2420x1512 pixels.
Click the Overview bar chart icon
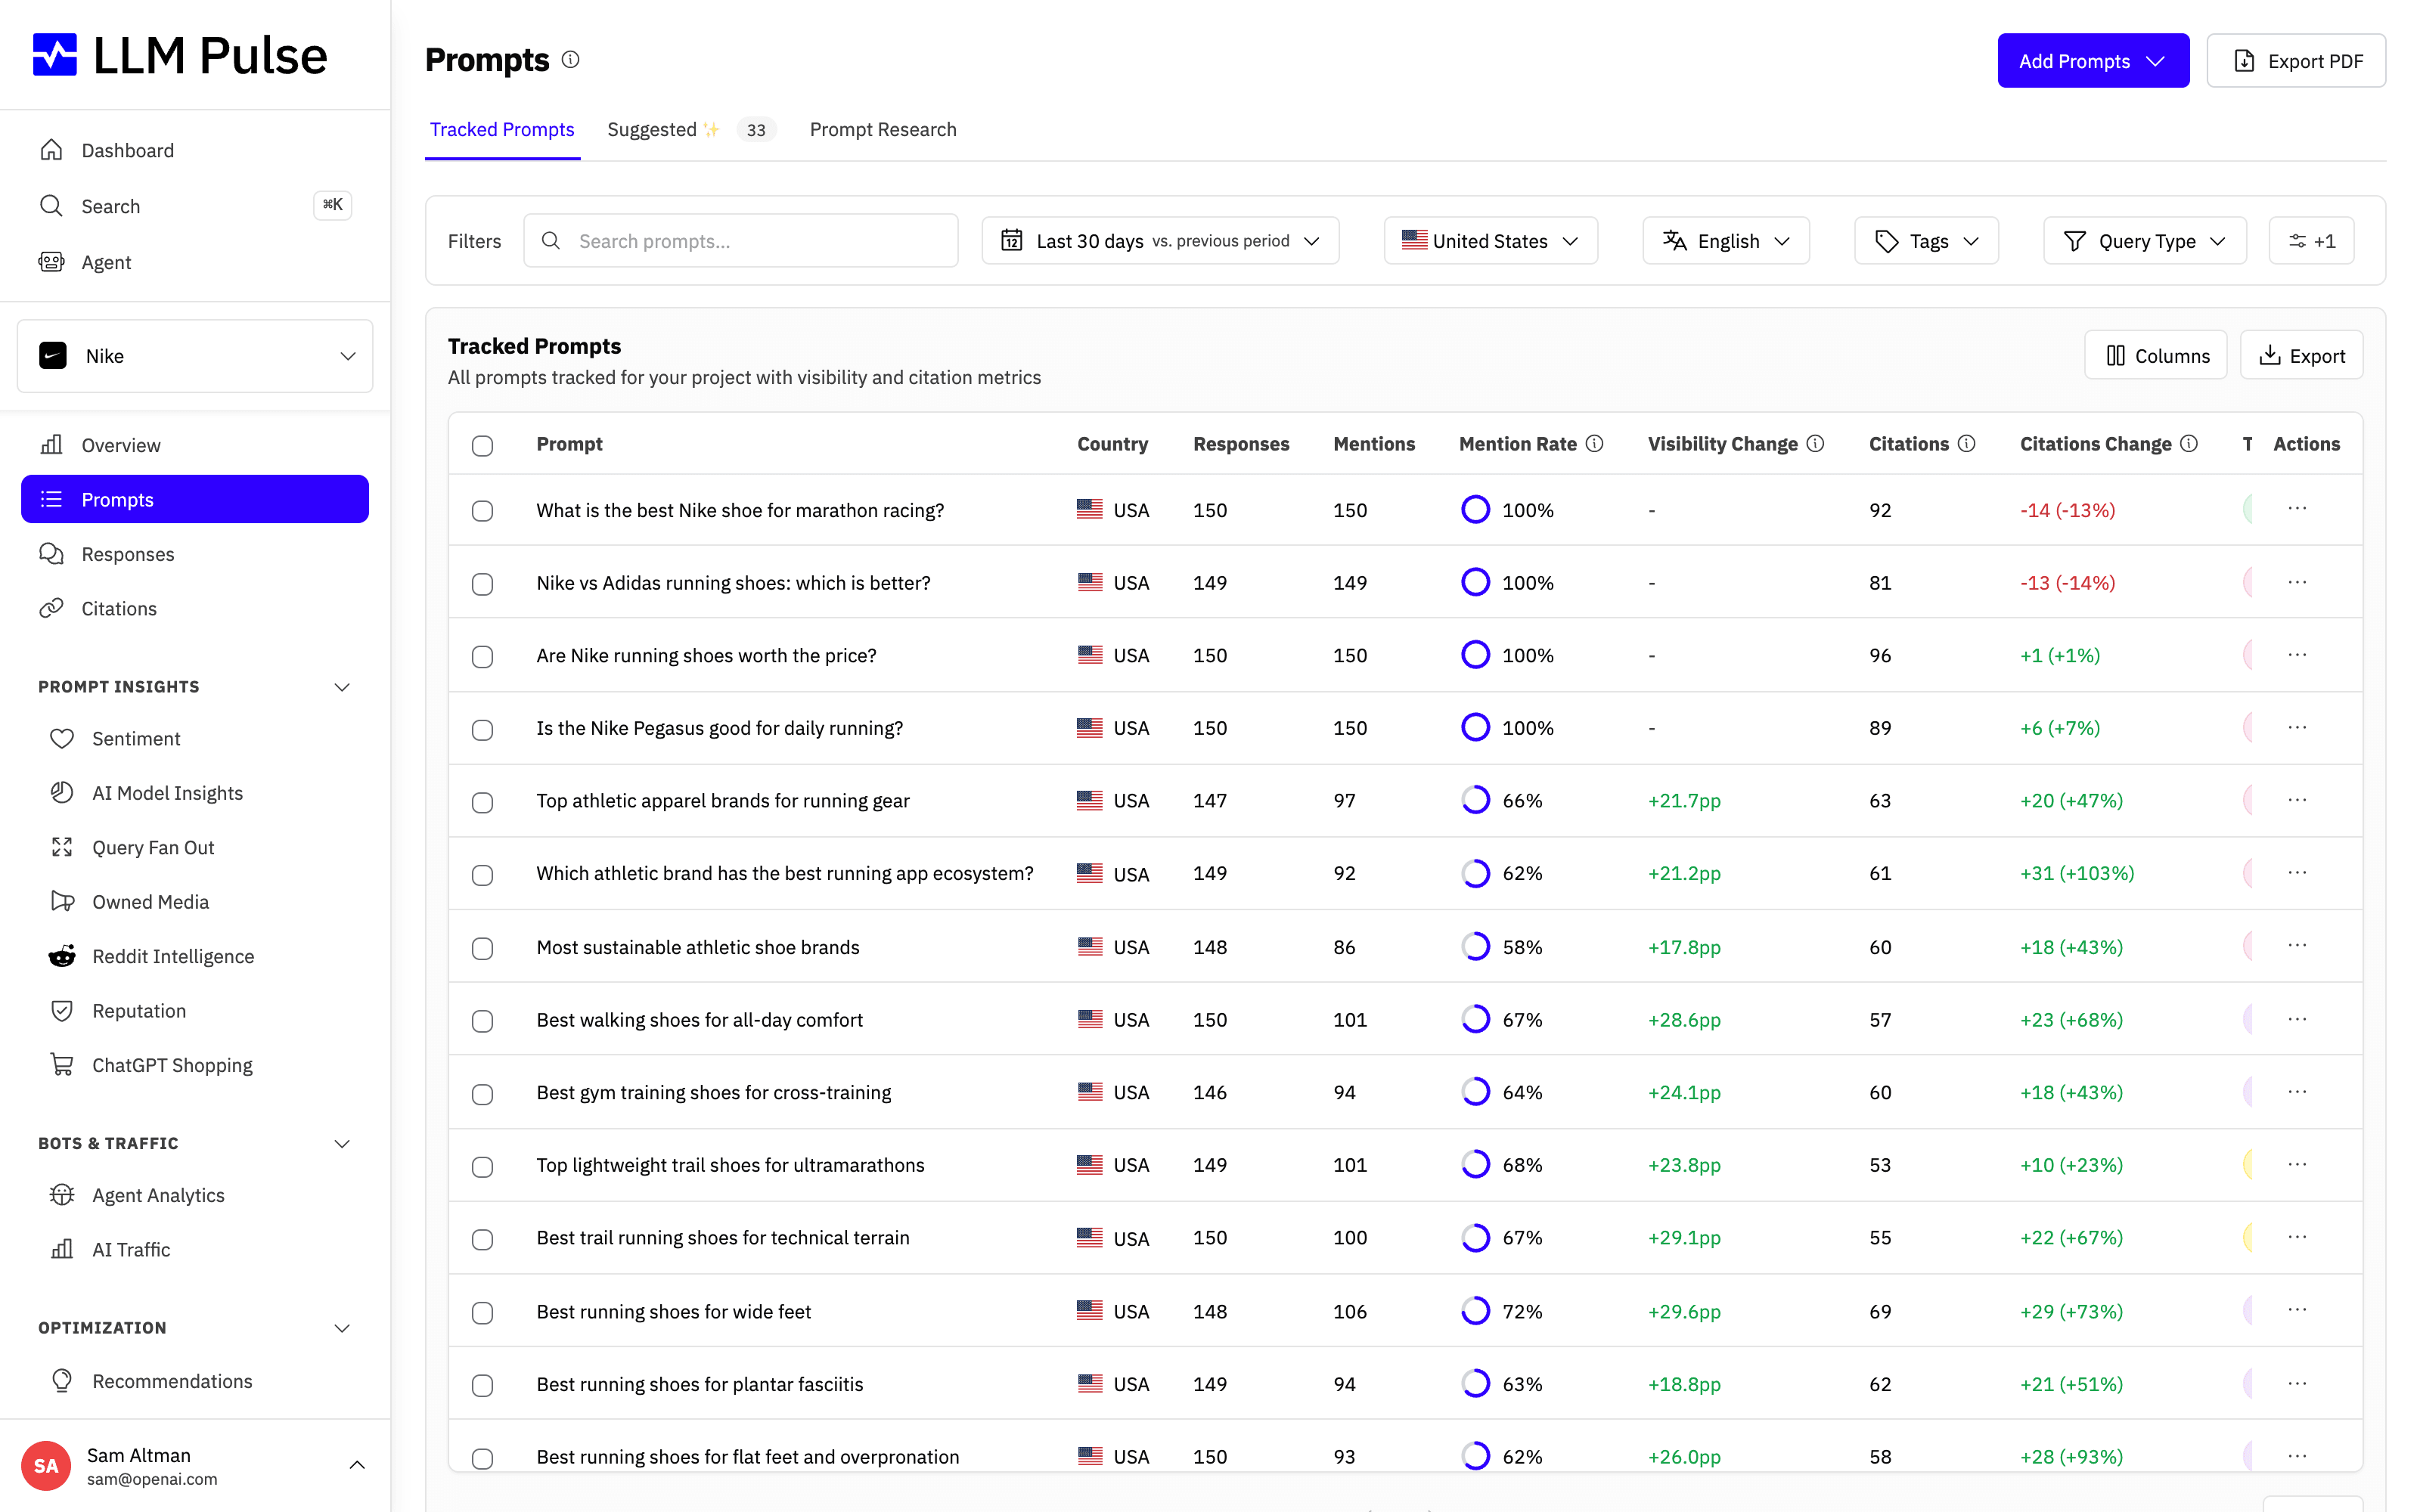51,445
